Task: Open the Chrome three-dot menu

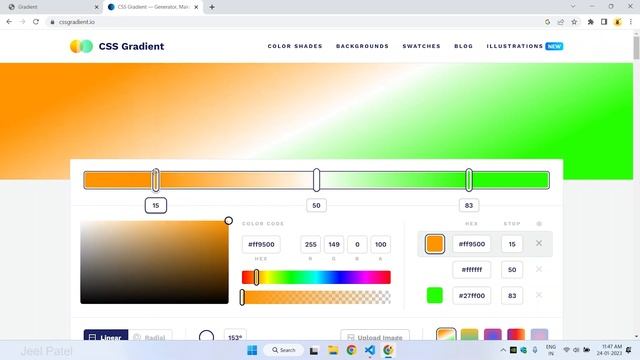Action: click(631, 22)
